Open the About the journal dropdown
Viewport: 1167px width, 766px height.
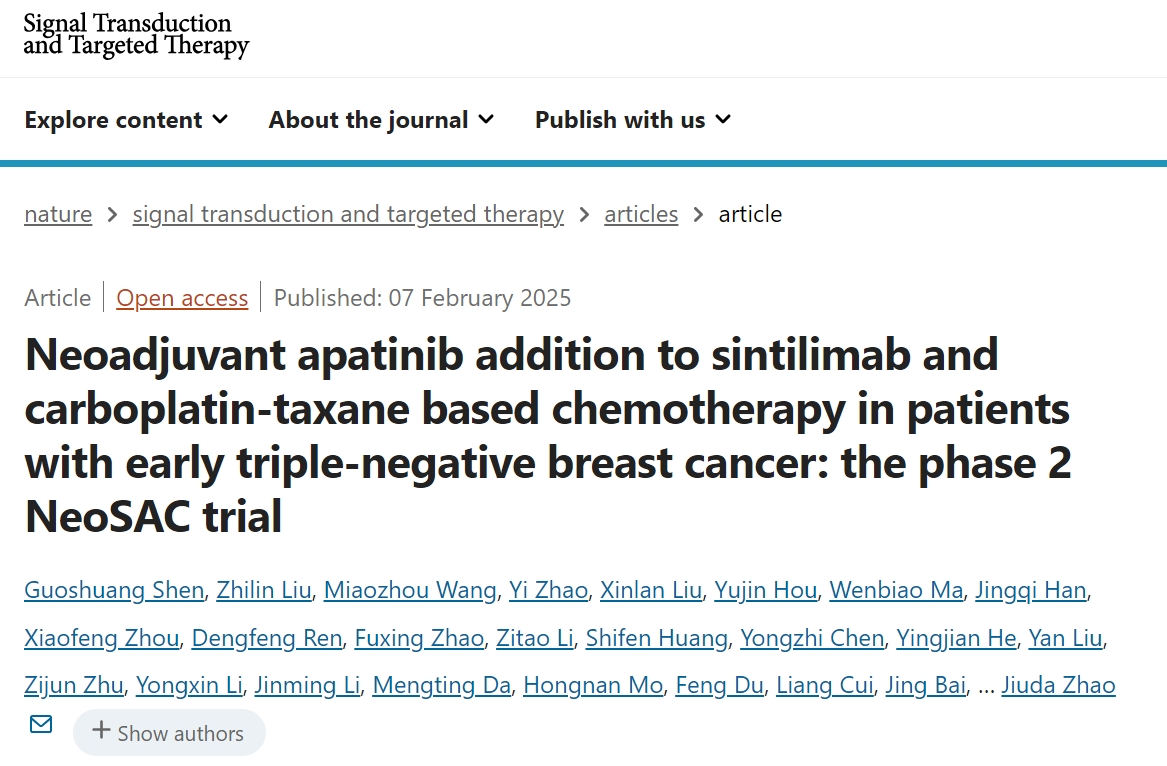coord(381,120)
